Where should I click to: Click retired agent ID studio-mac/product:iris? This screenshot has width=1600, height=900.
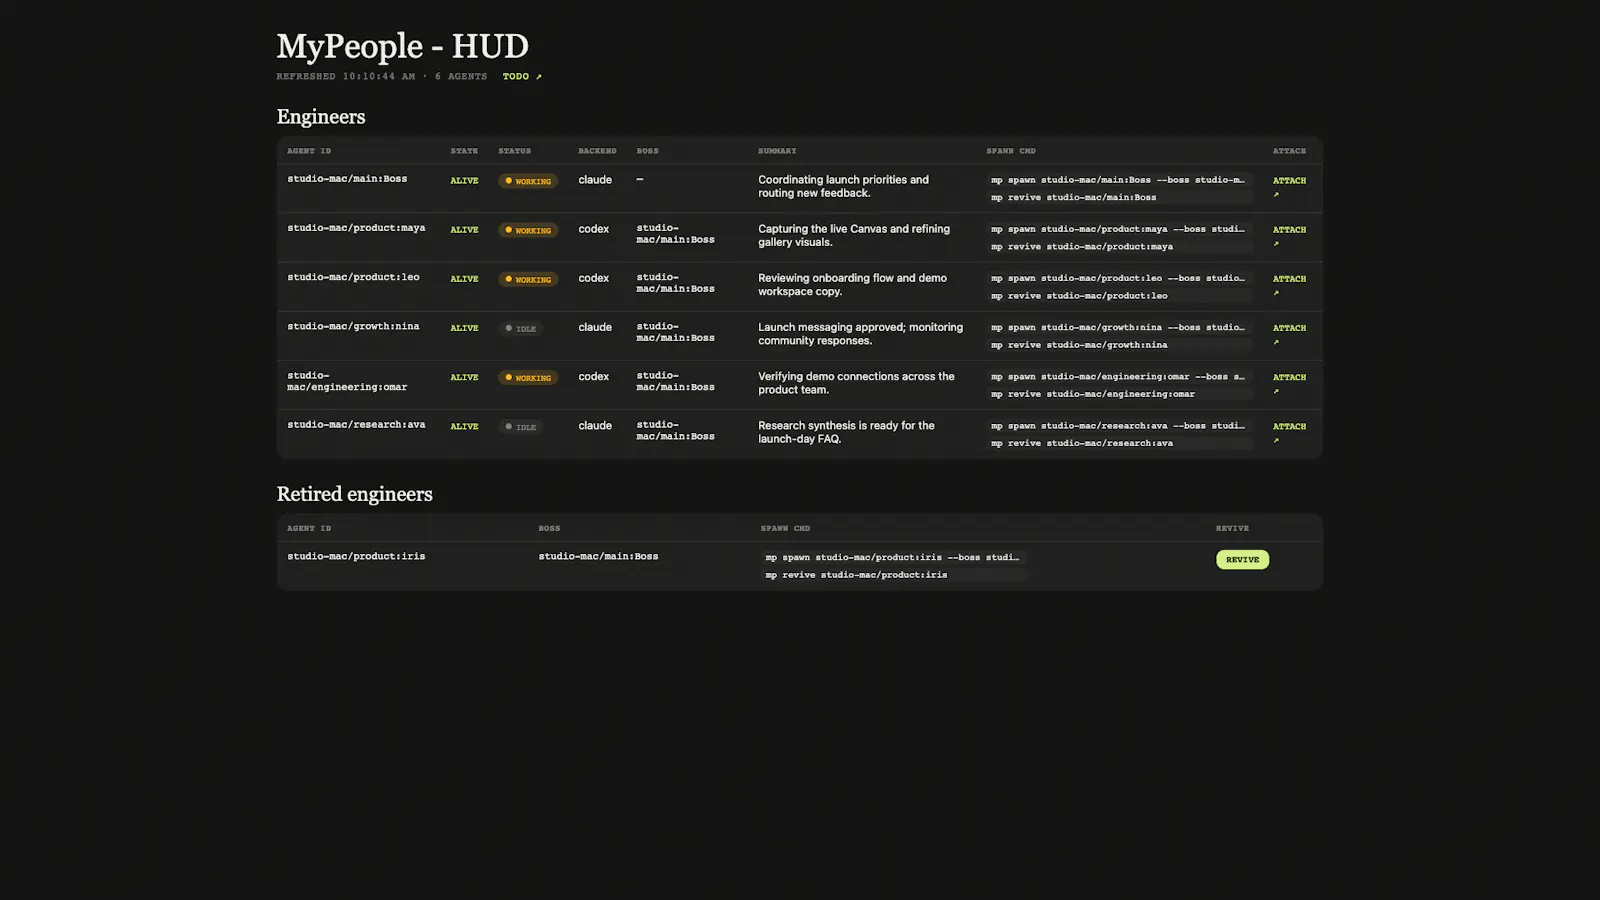356,556
